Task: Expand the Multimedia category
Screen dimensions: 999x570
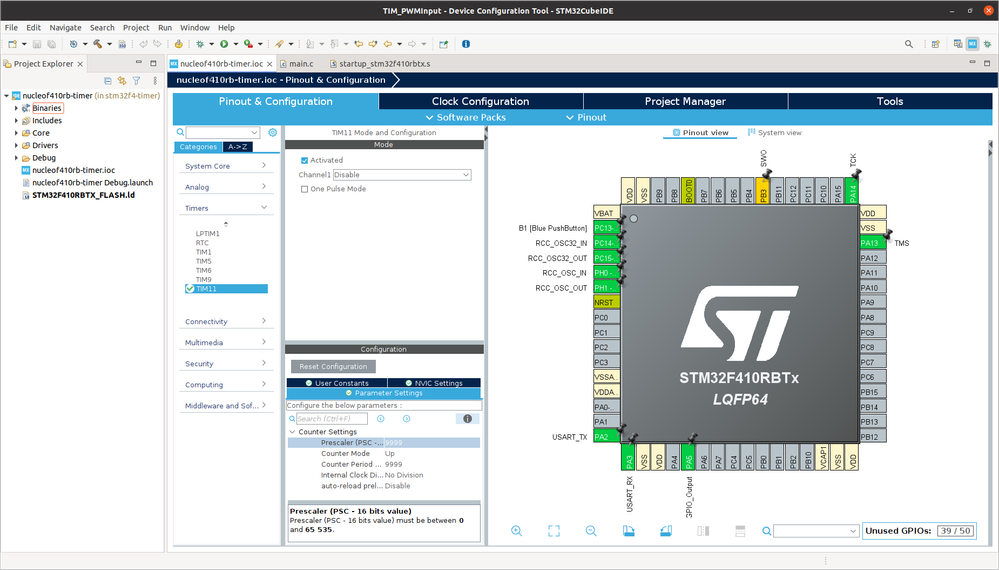Action: (x=226, y=342)
